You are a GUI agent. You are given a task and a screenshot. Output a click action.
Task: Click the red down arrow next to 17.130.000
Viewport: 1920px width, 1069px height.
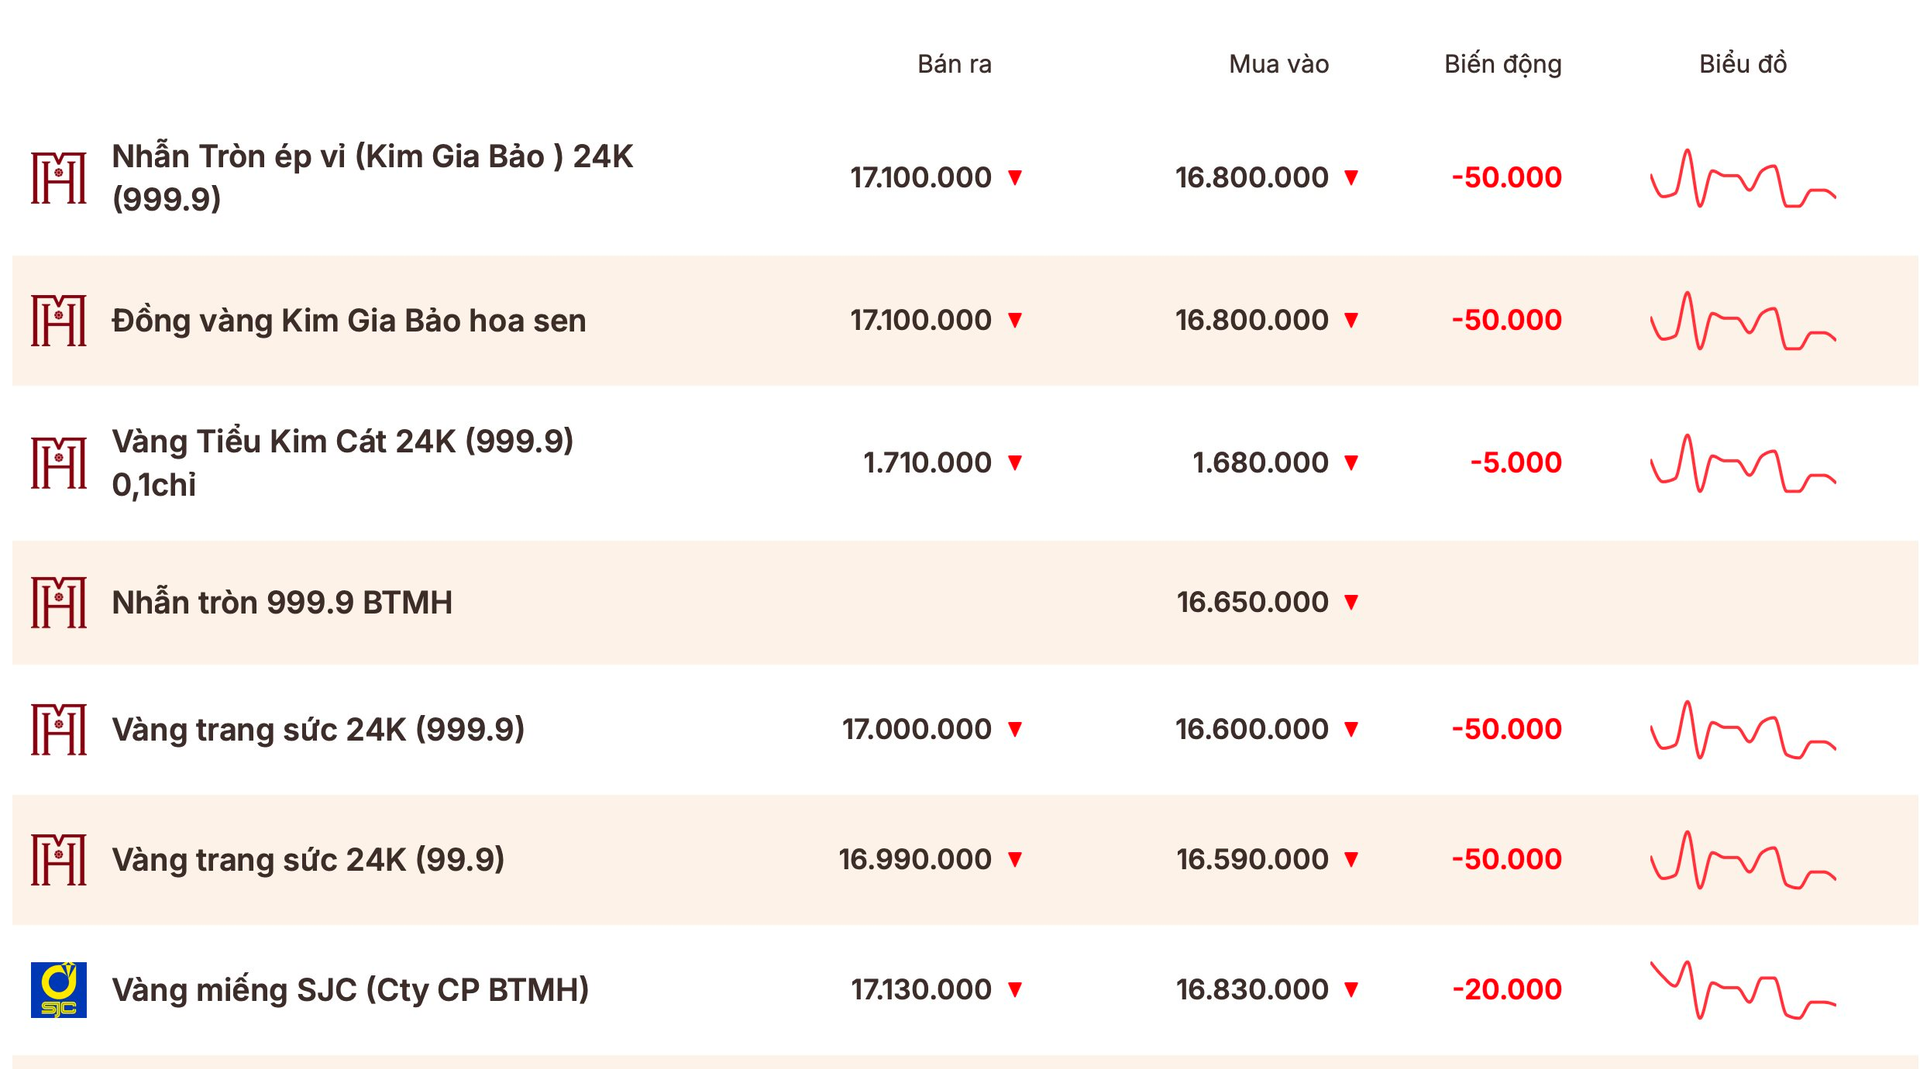[1015, 990]
